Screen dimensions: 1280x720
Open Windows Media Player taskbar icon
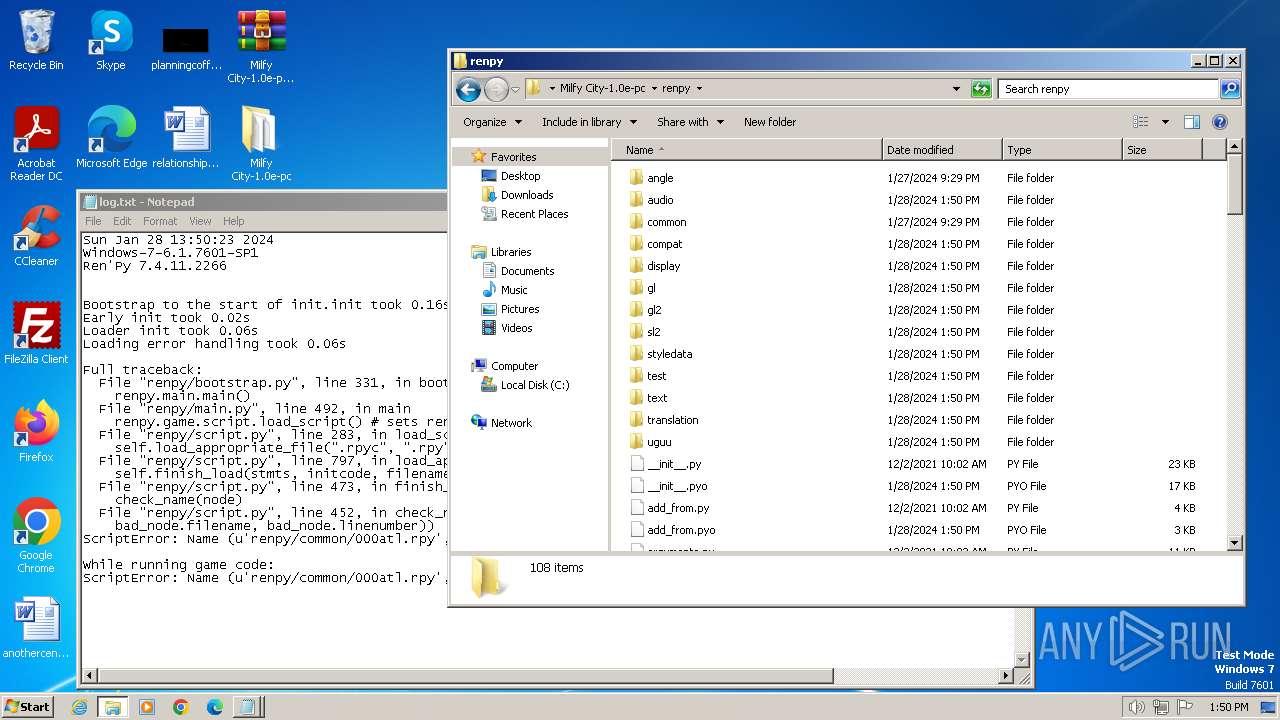coord(147,707)
